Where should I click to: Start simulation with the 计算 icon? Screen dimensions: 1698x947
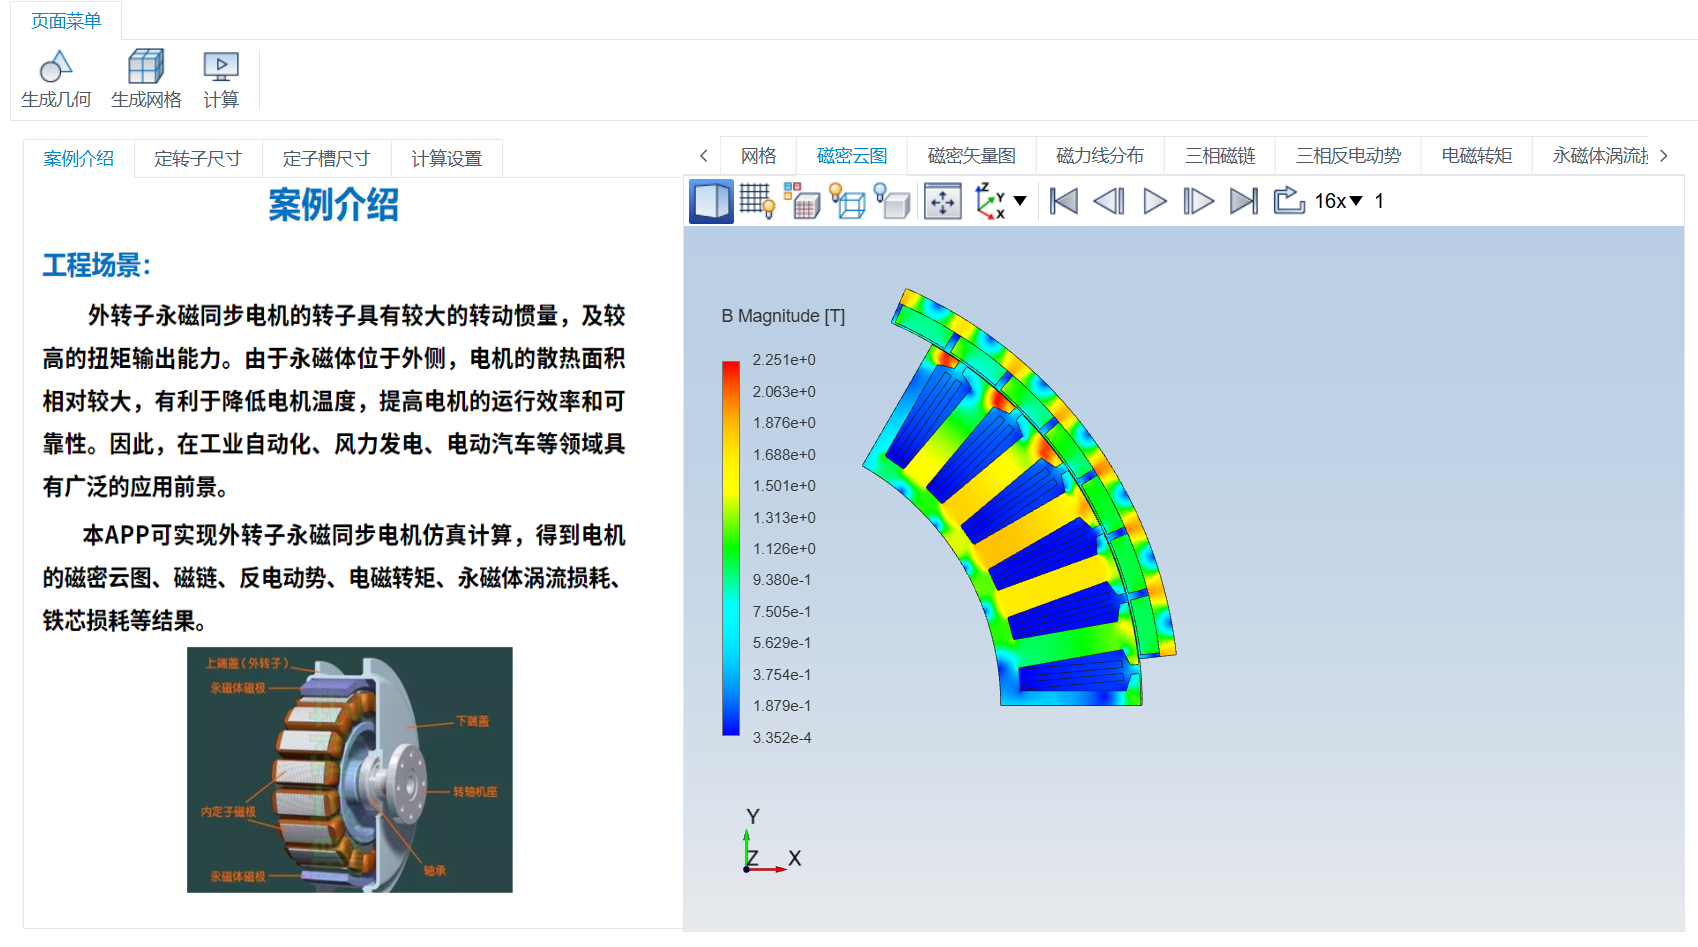pos(221,67)
